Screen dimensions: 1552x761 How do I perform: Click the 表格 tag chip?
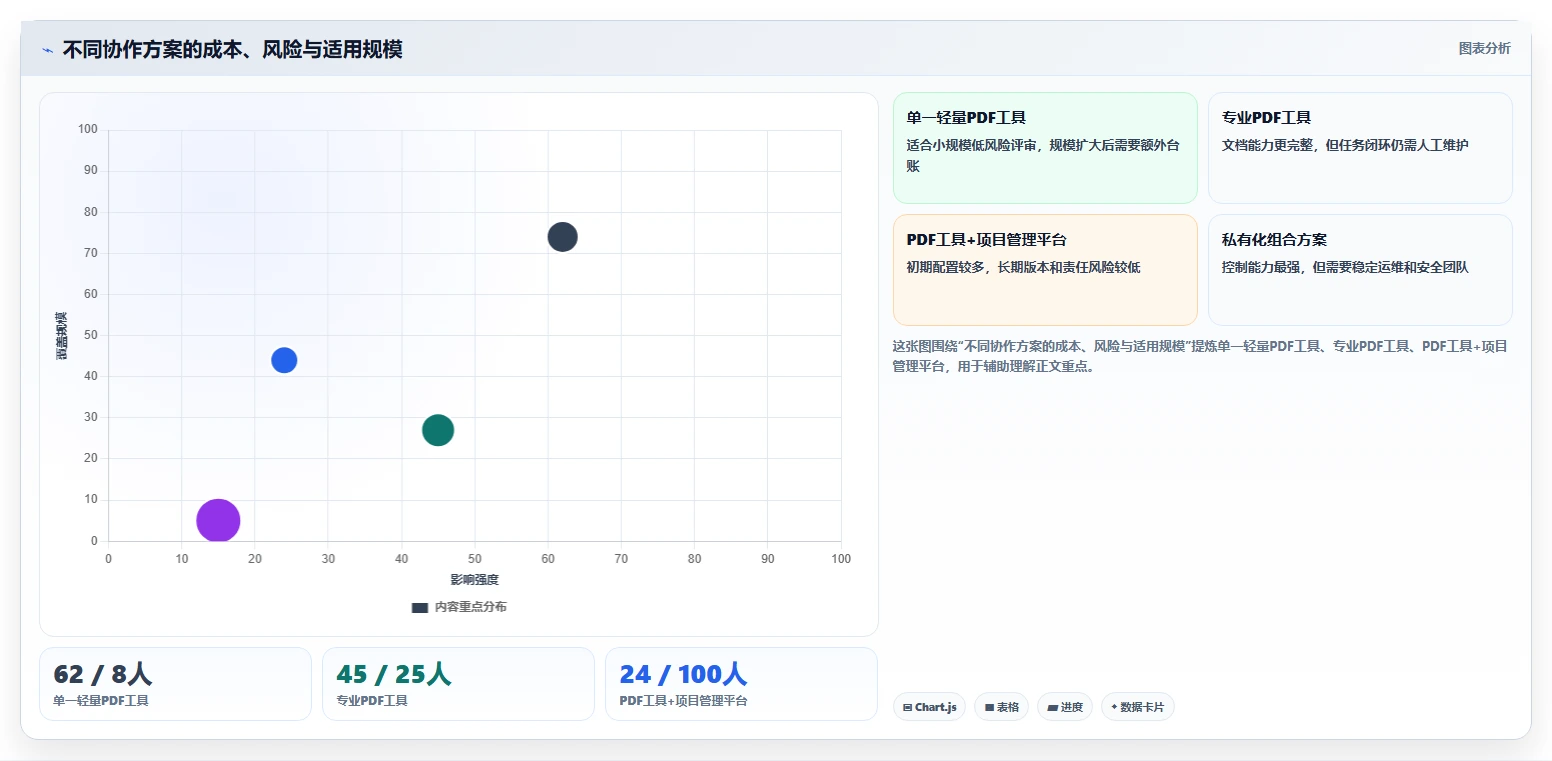1001,707
